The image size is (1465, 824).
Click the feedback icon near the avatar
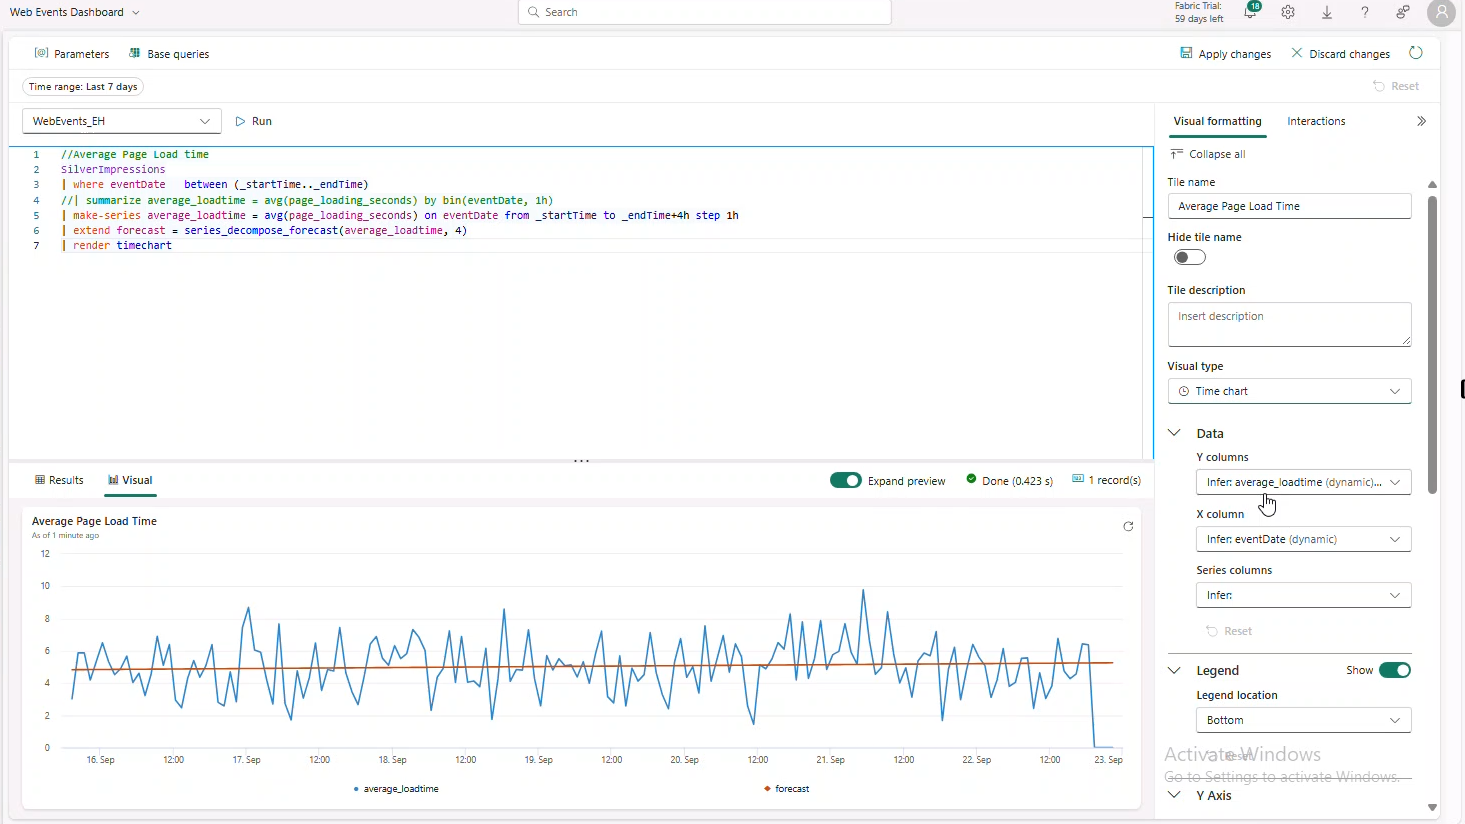click(x=1402, y=12)
